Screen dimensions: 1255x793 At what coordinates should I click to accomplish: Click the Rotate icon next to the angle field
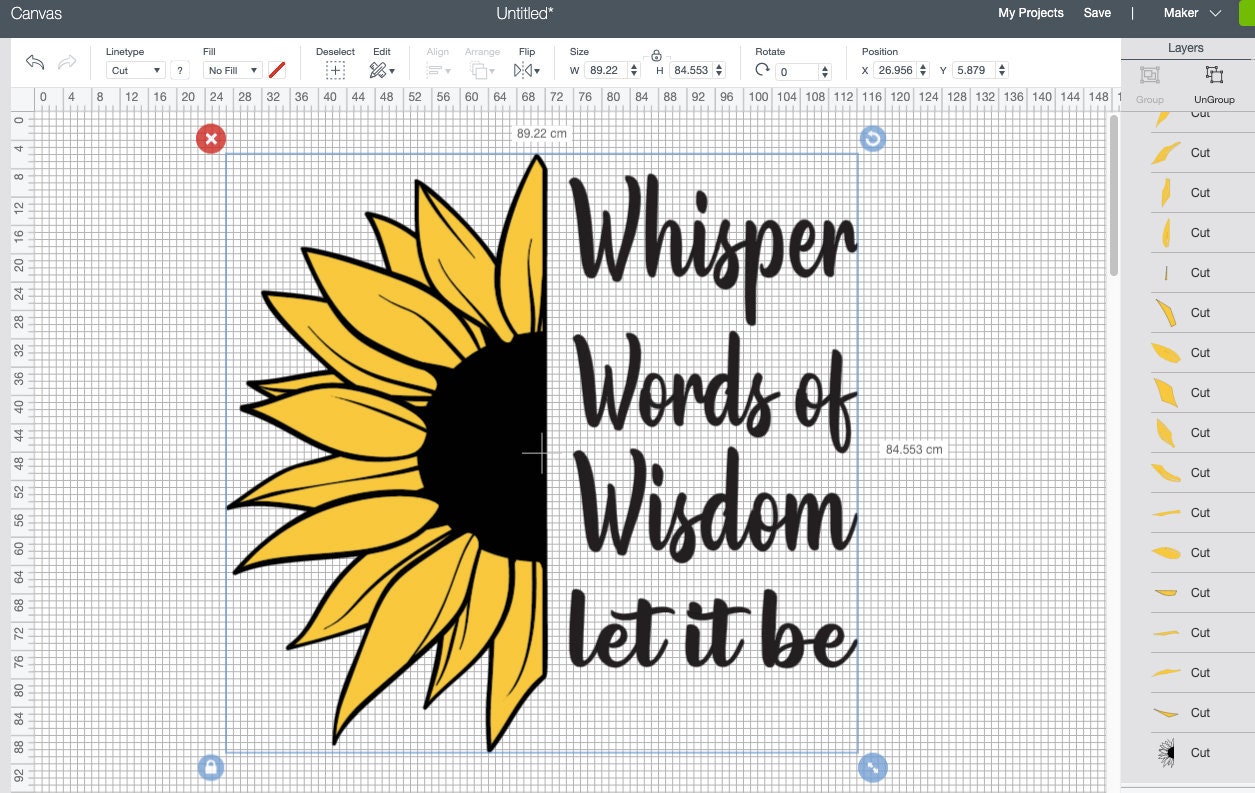pyautogui.click(x=763, y=70)
